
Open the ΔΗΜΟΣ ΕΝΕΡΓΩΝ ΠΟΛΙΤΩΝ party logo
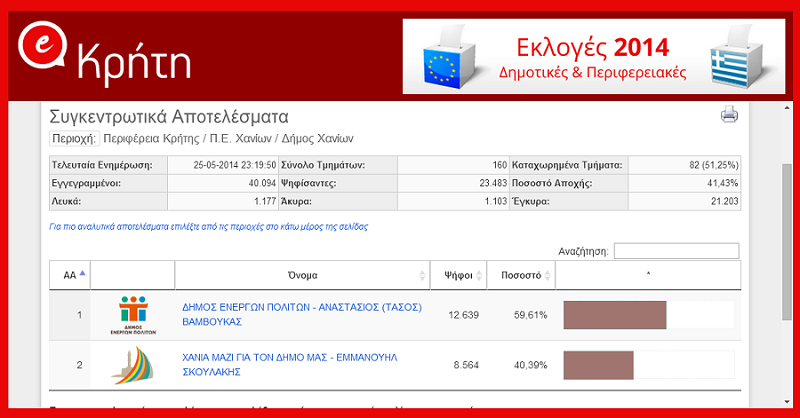[x=132, y=315]
